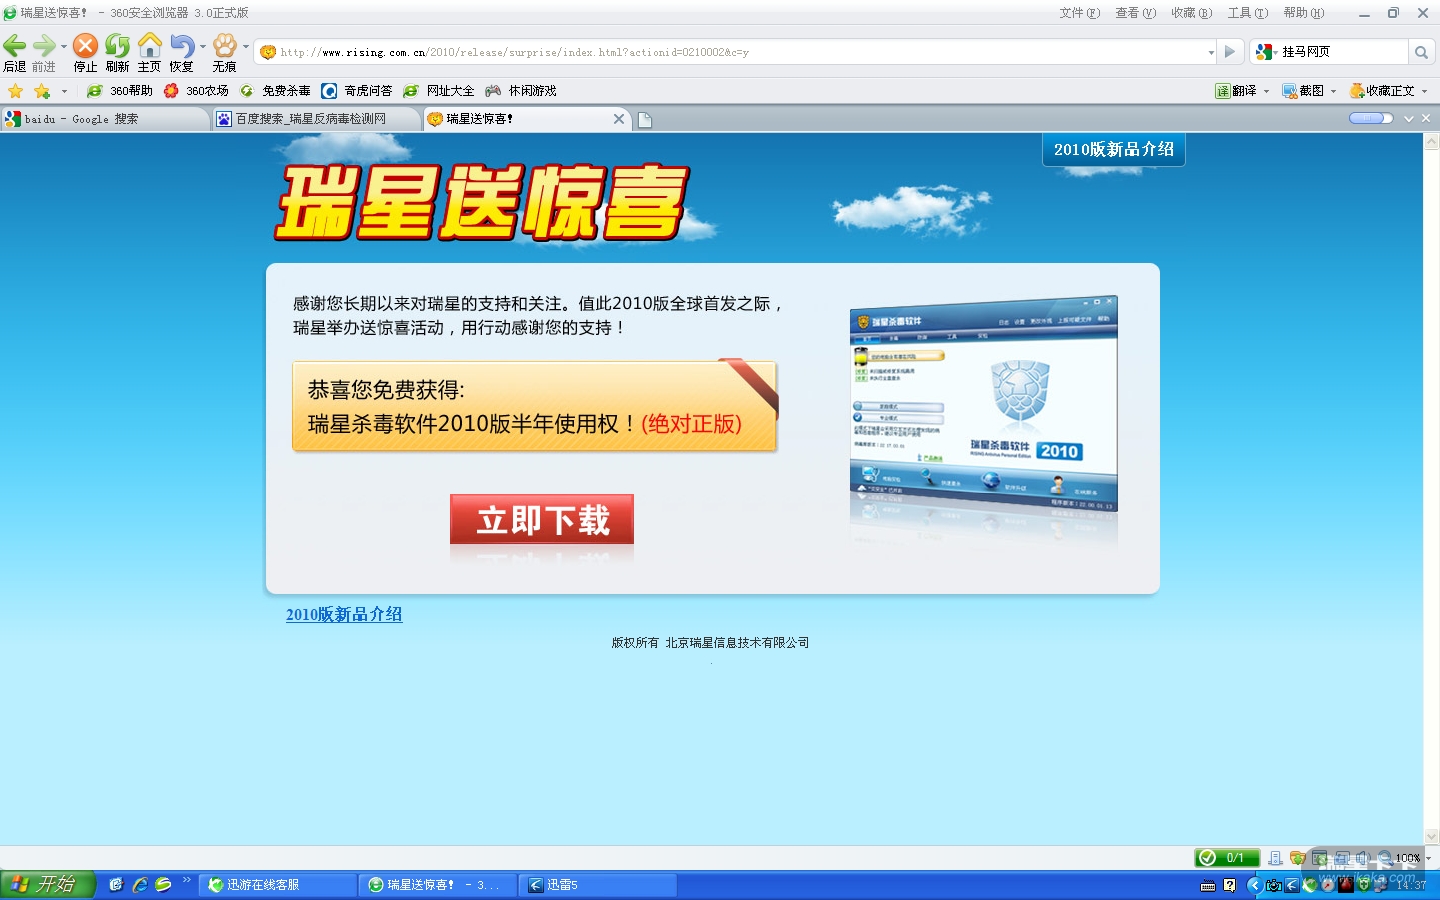The image size is (1440, 900).
Task: Open 360帮助 bookmark
Action: [120, 91]
